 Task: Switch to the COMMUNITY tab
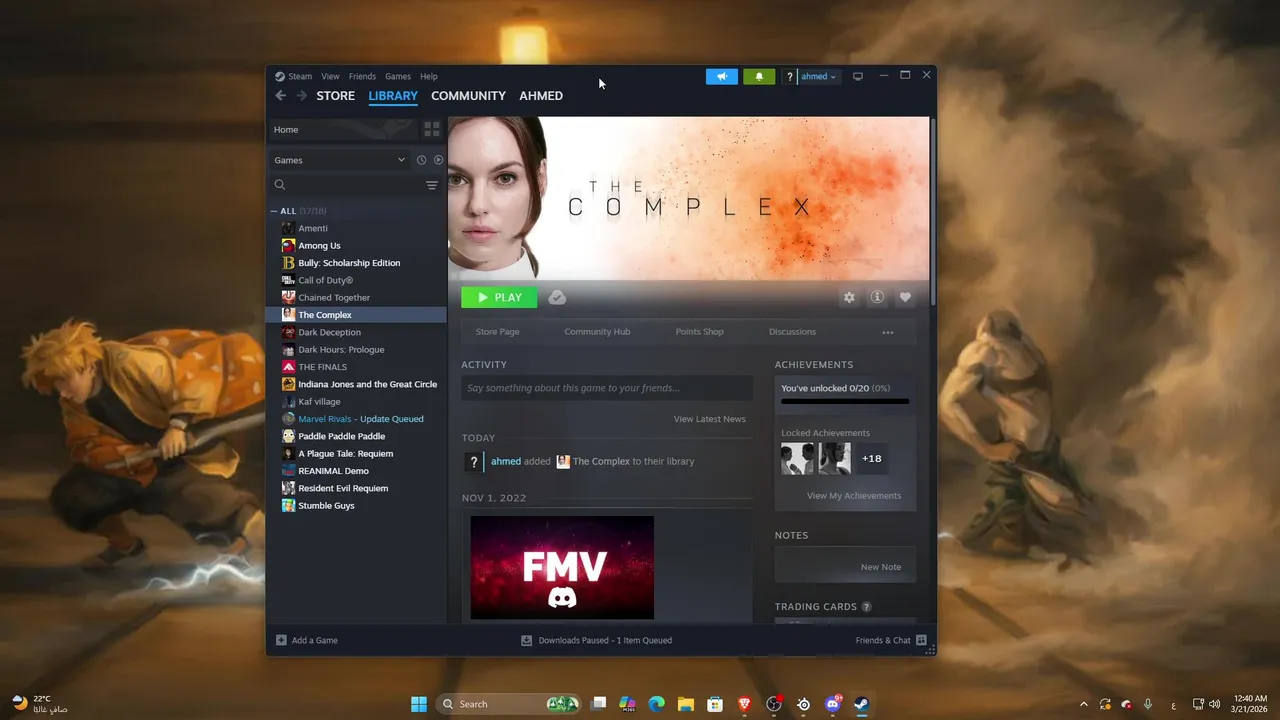[468, 96]
